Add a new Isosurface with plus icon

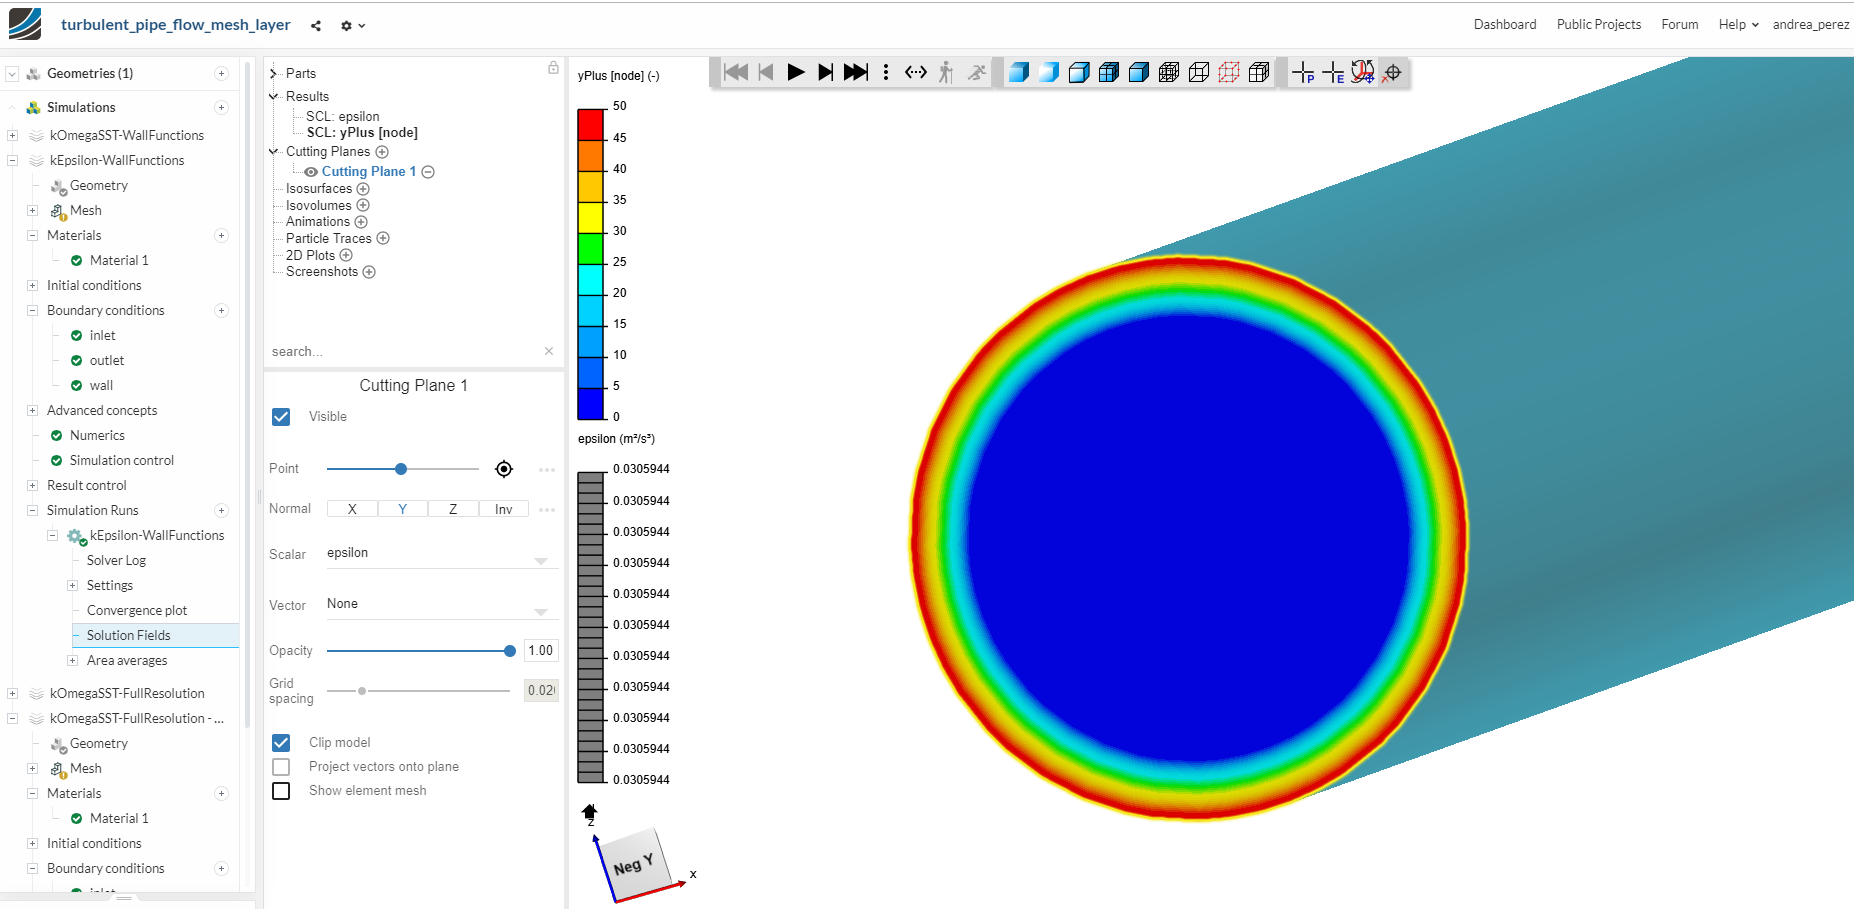coord(363,189)
